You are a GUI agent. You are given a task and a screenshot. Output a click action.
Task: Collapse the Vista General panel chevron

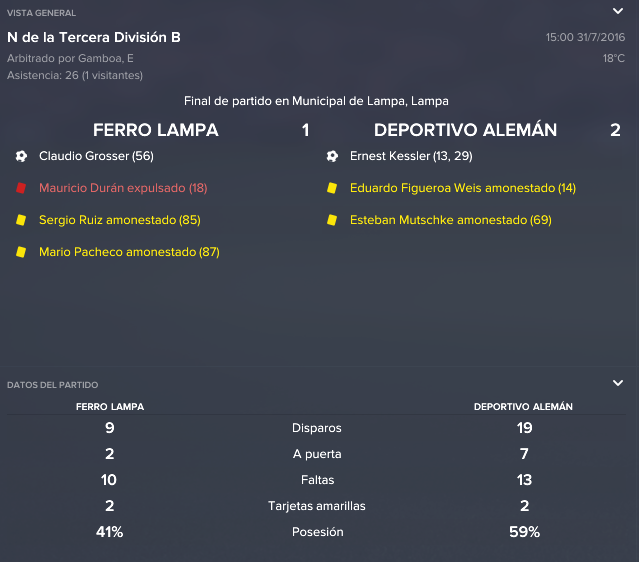tap(618, 11)
